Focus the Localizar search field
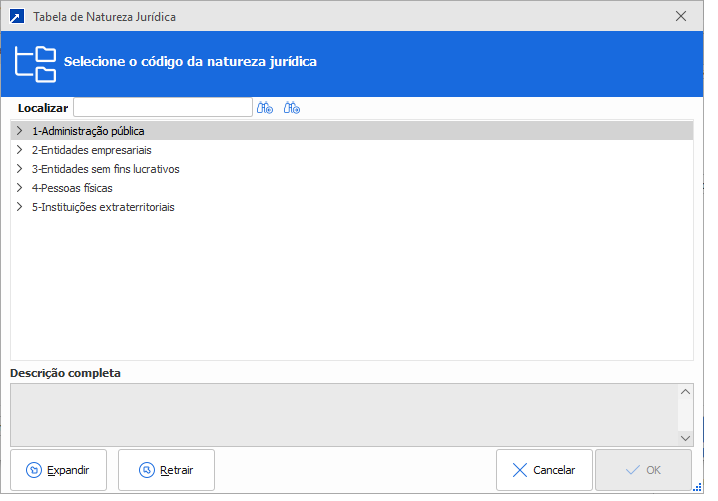This screenshot has height=501, width=718. pos(162,108)
